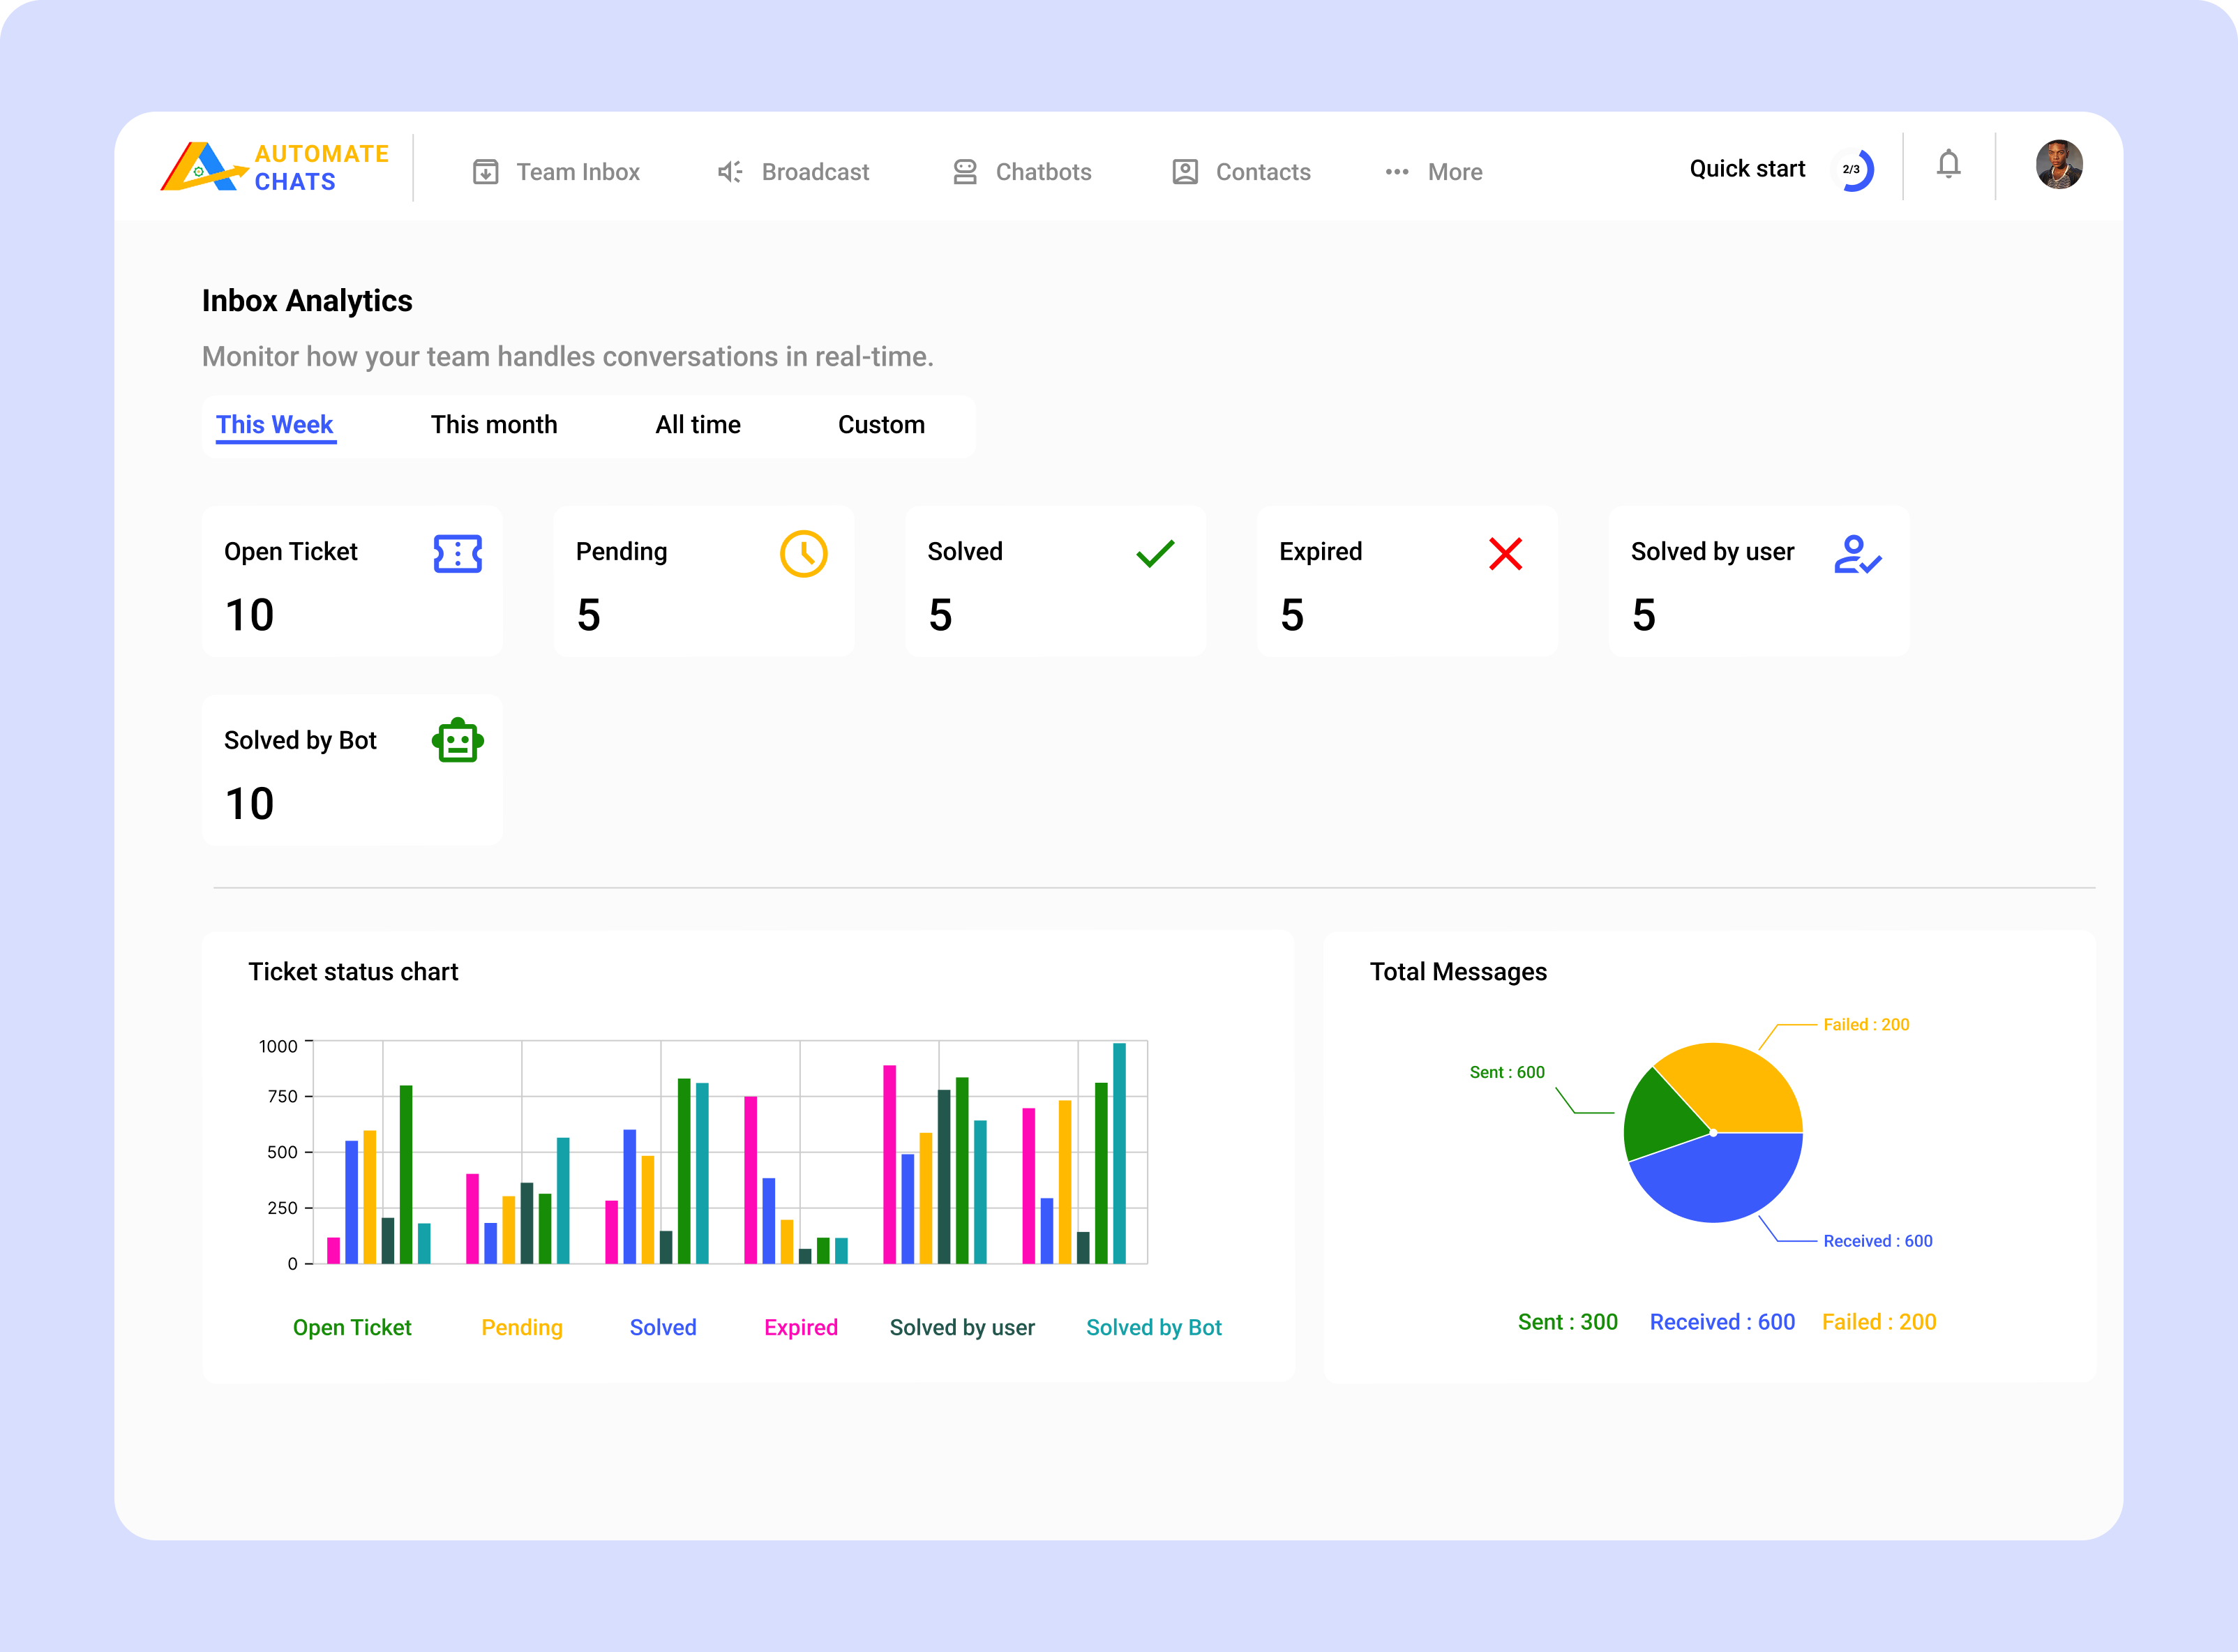Image resolution: width=2238 pixels, height=1652 pixels.
Task: Select the All time tab
Action: (x=697, y=425)
